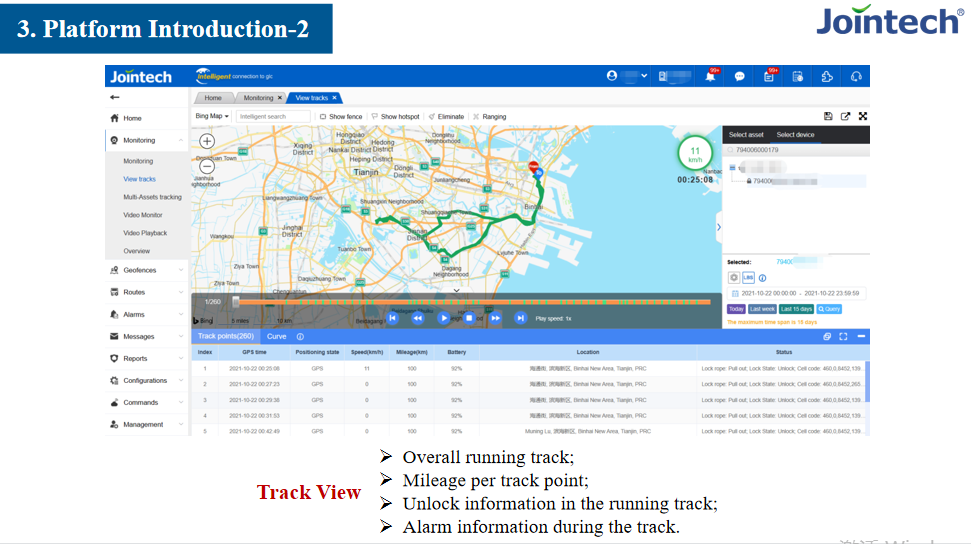Viewport: 971px width, 544px height.
Task: Expand the Alarms sidebar menu
Action: pos(147,314)
